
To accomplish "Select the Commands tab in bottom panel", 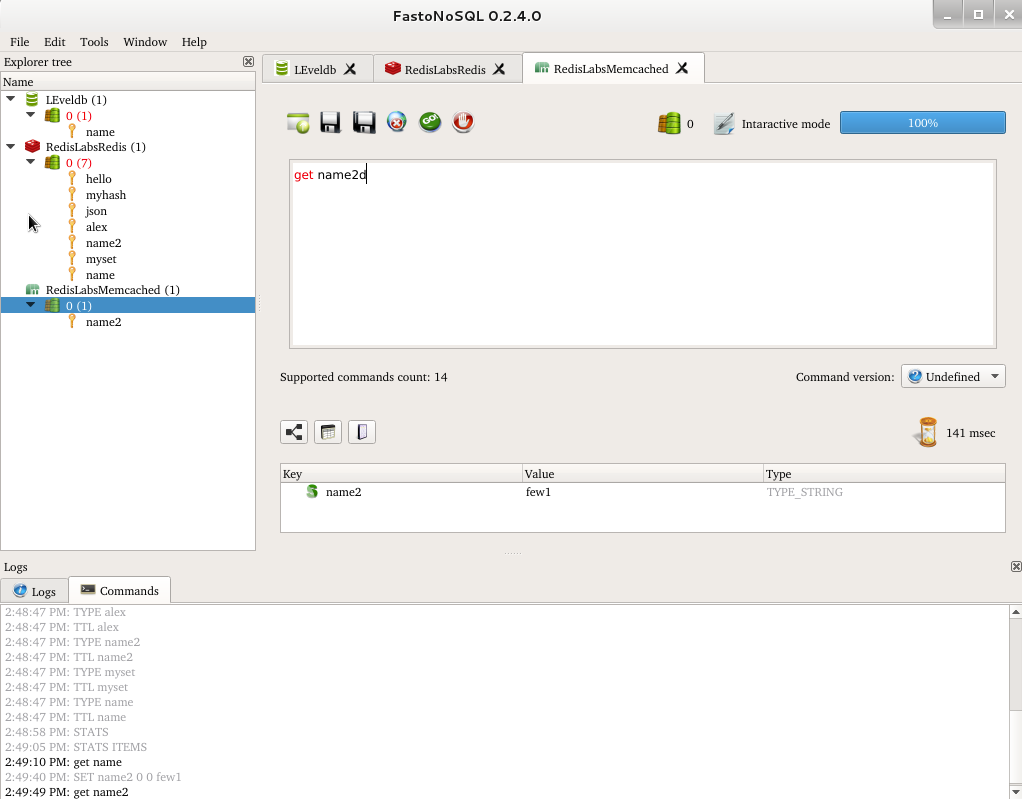I will (x=120, y=590).
